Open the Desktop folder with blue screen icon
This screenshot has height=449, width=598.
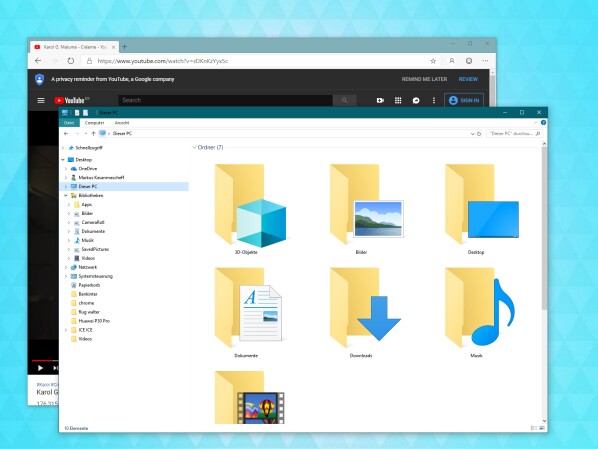481,209
